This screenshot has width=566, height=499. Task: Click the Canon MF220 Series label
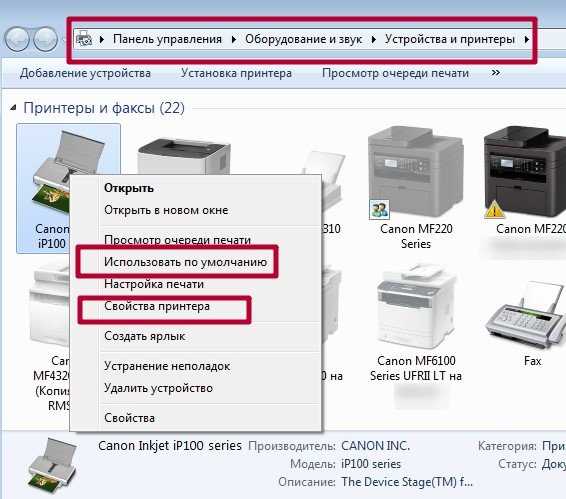416,236
